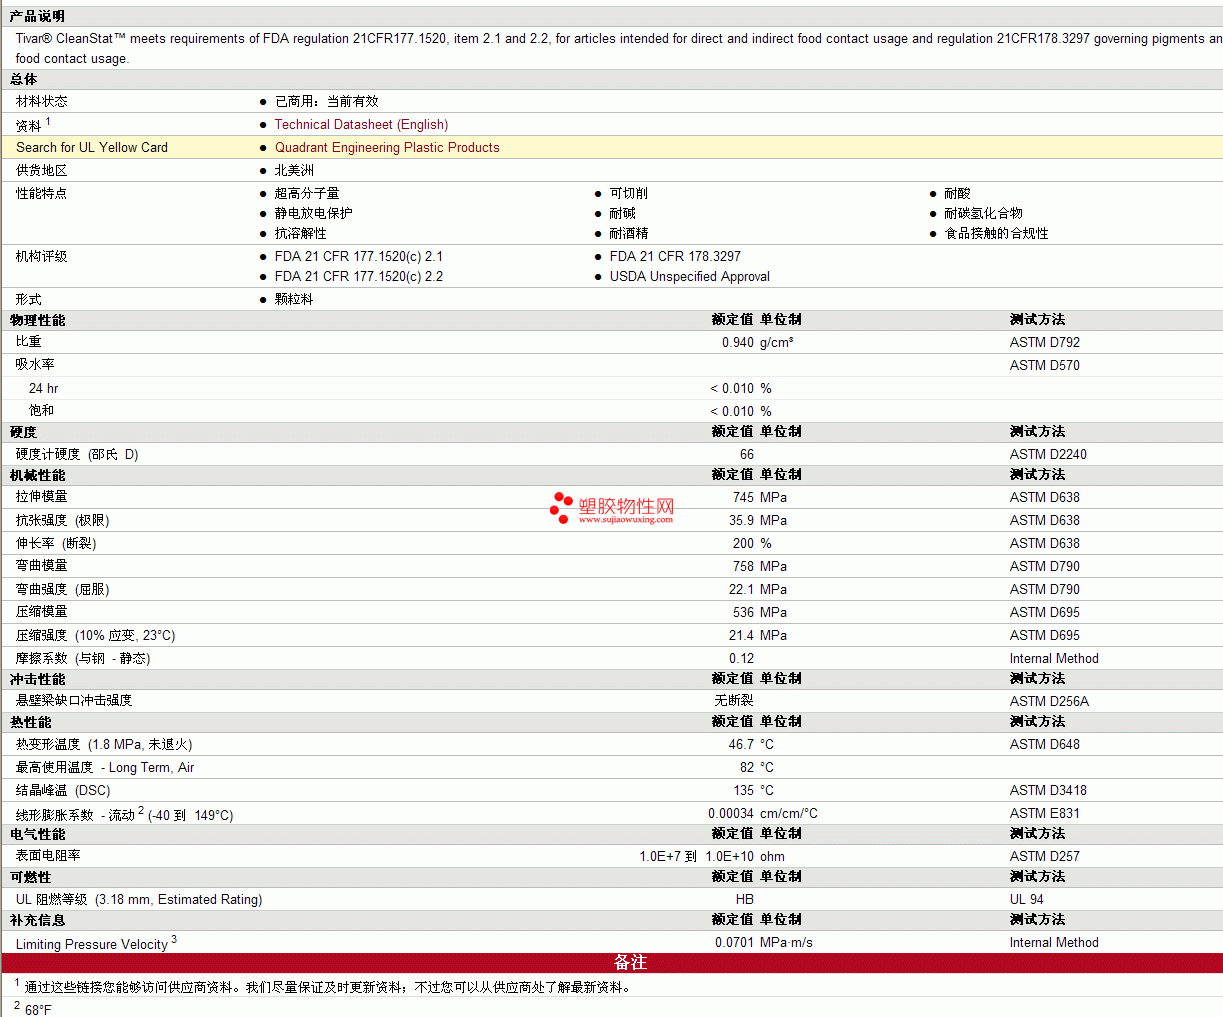Click the 24 hr water absorption row

coord(611,388)
